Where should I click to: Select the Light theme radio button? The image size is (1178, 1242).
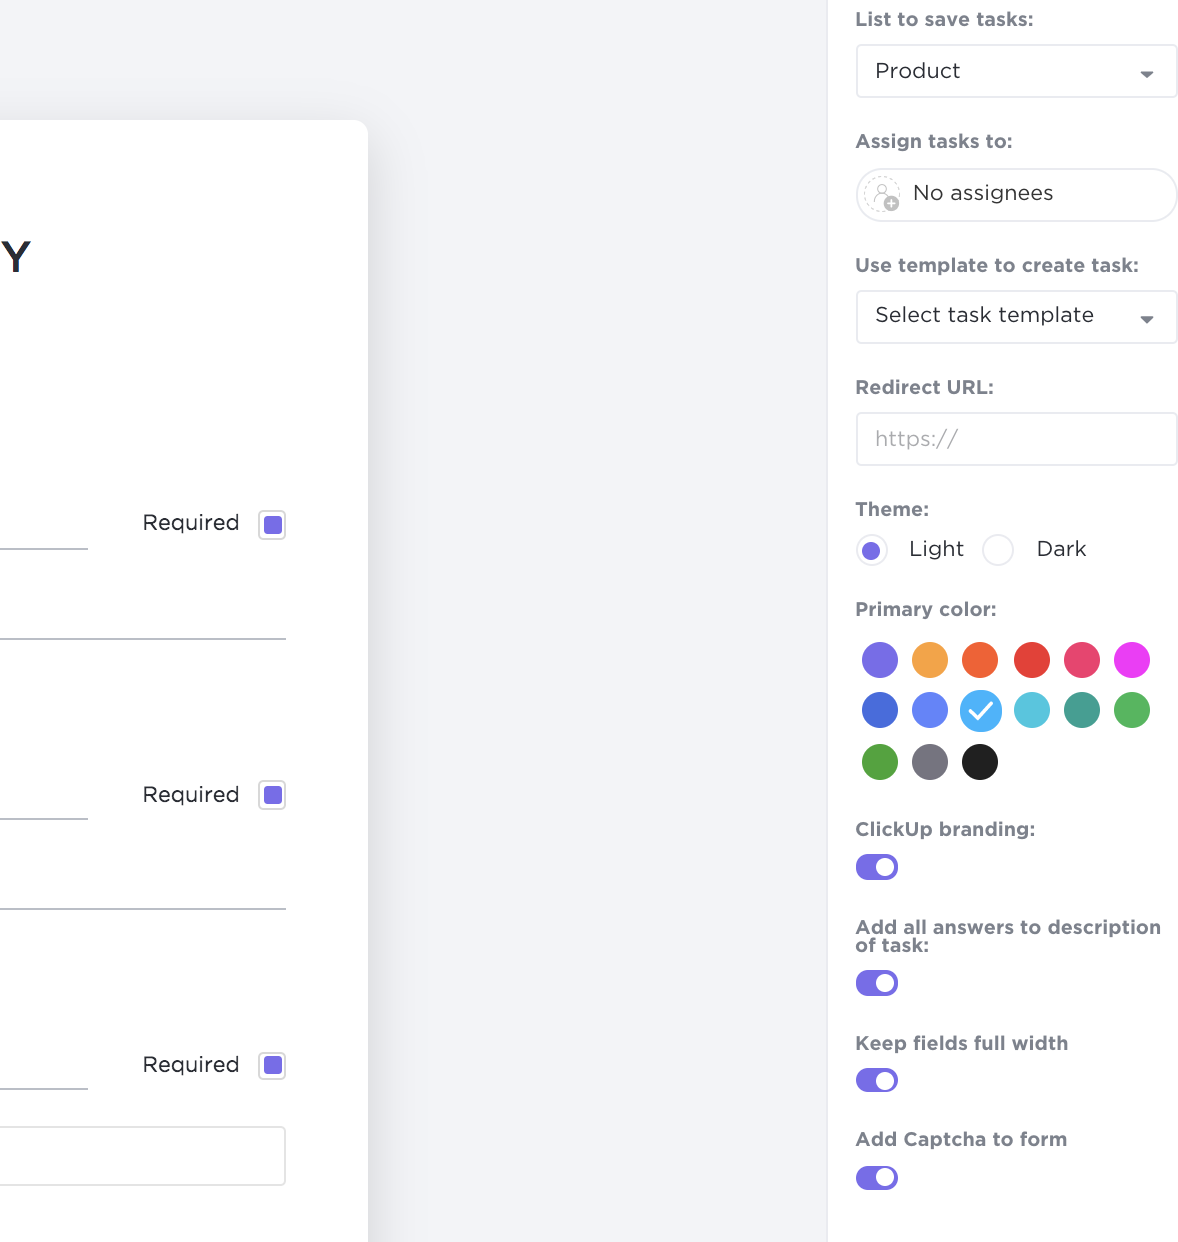[x=872, y=550]
